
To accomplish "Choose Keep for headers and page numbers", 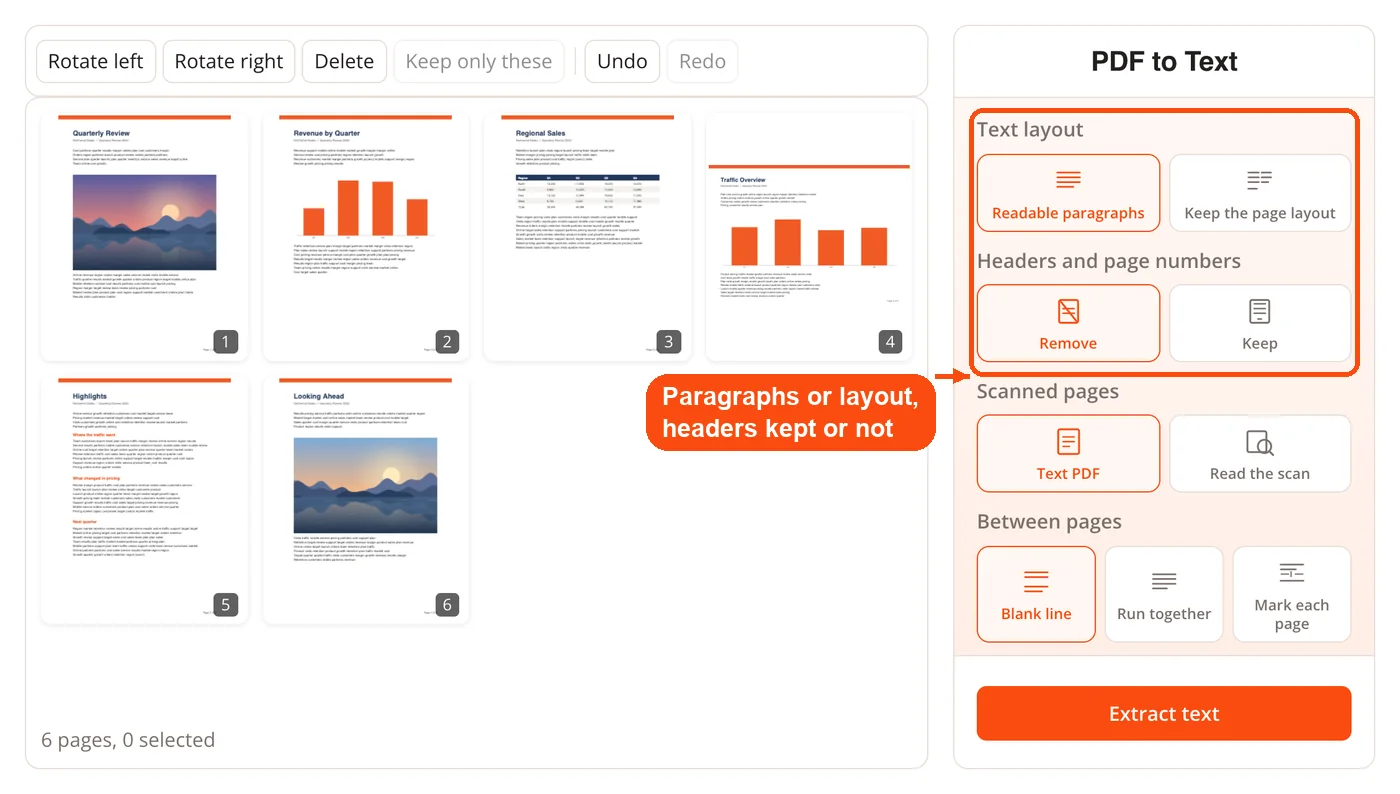I will [x=1260, y=323].
